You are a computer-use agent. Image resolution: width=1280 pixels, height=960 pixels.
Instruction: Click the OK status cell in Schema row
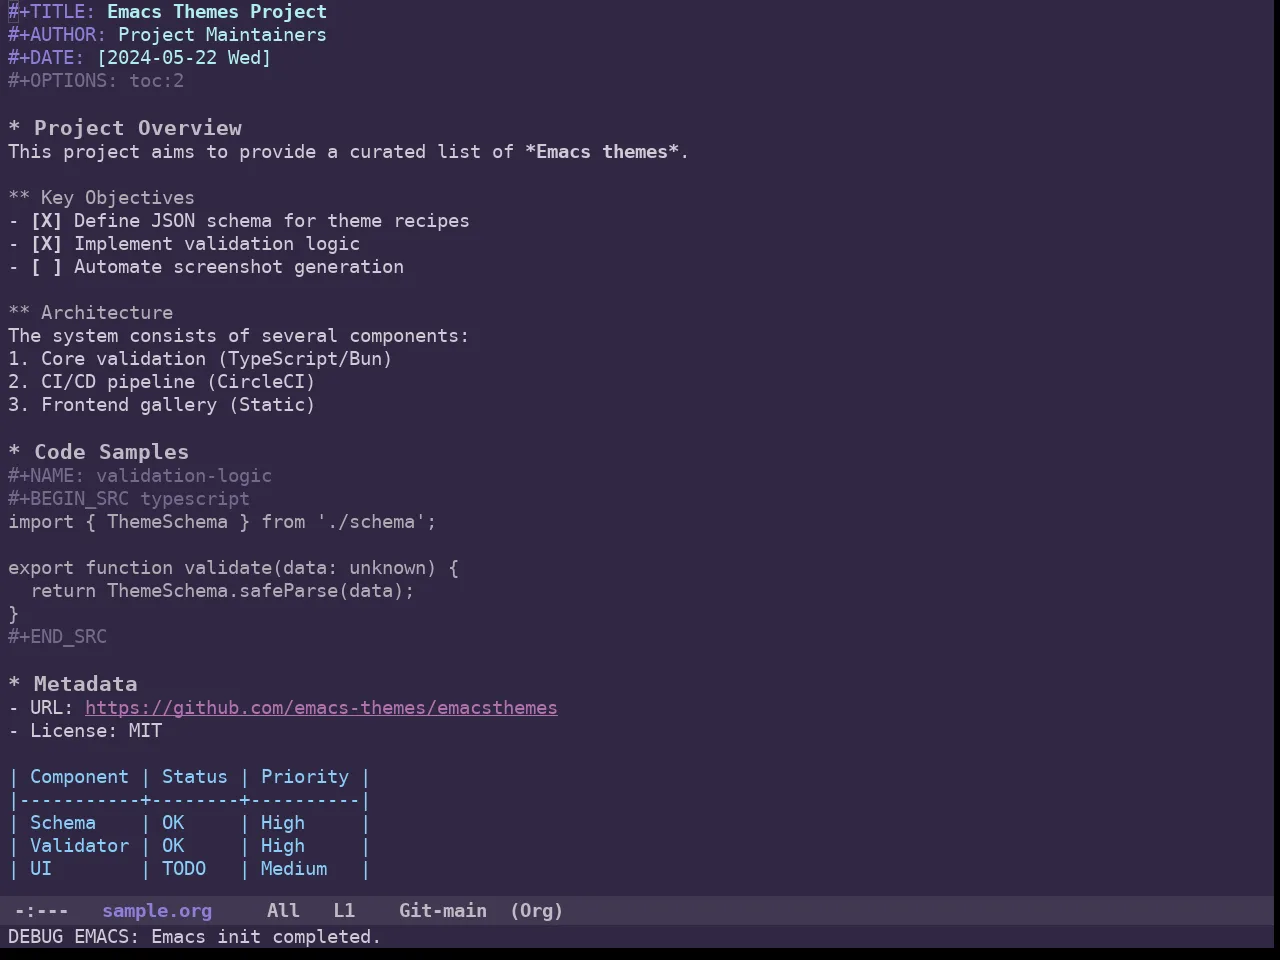tap(173, 823)
